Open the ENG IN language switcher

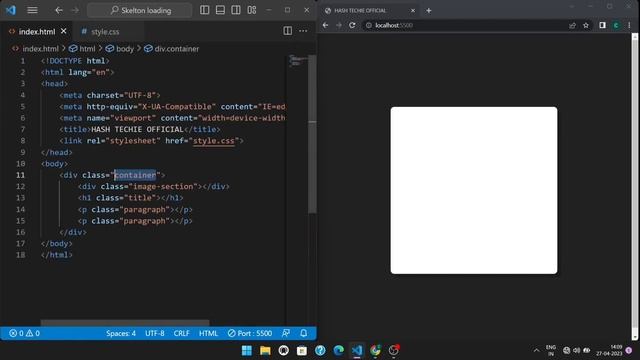tap(551, 350)
